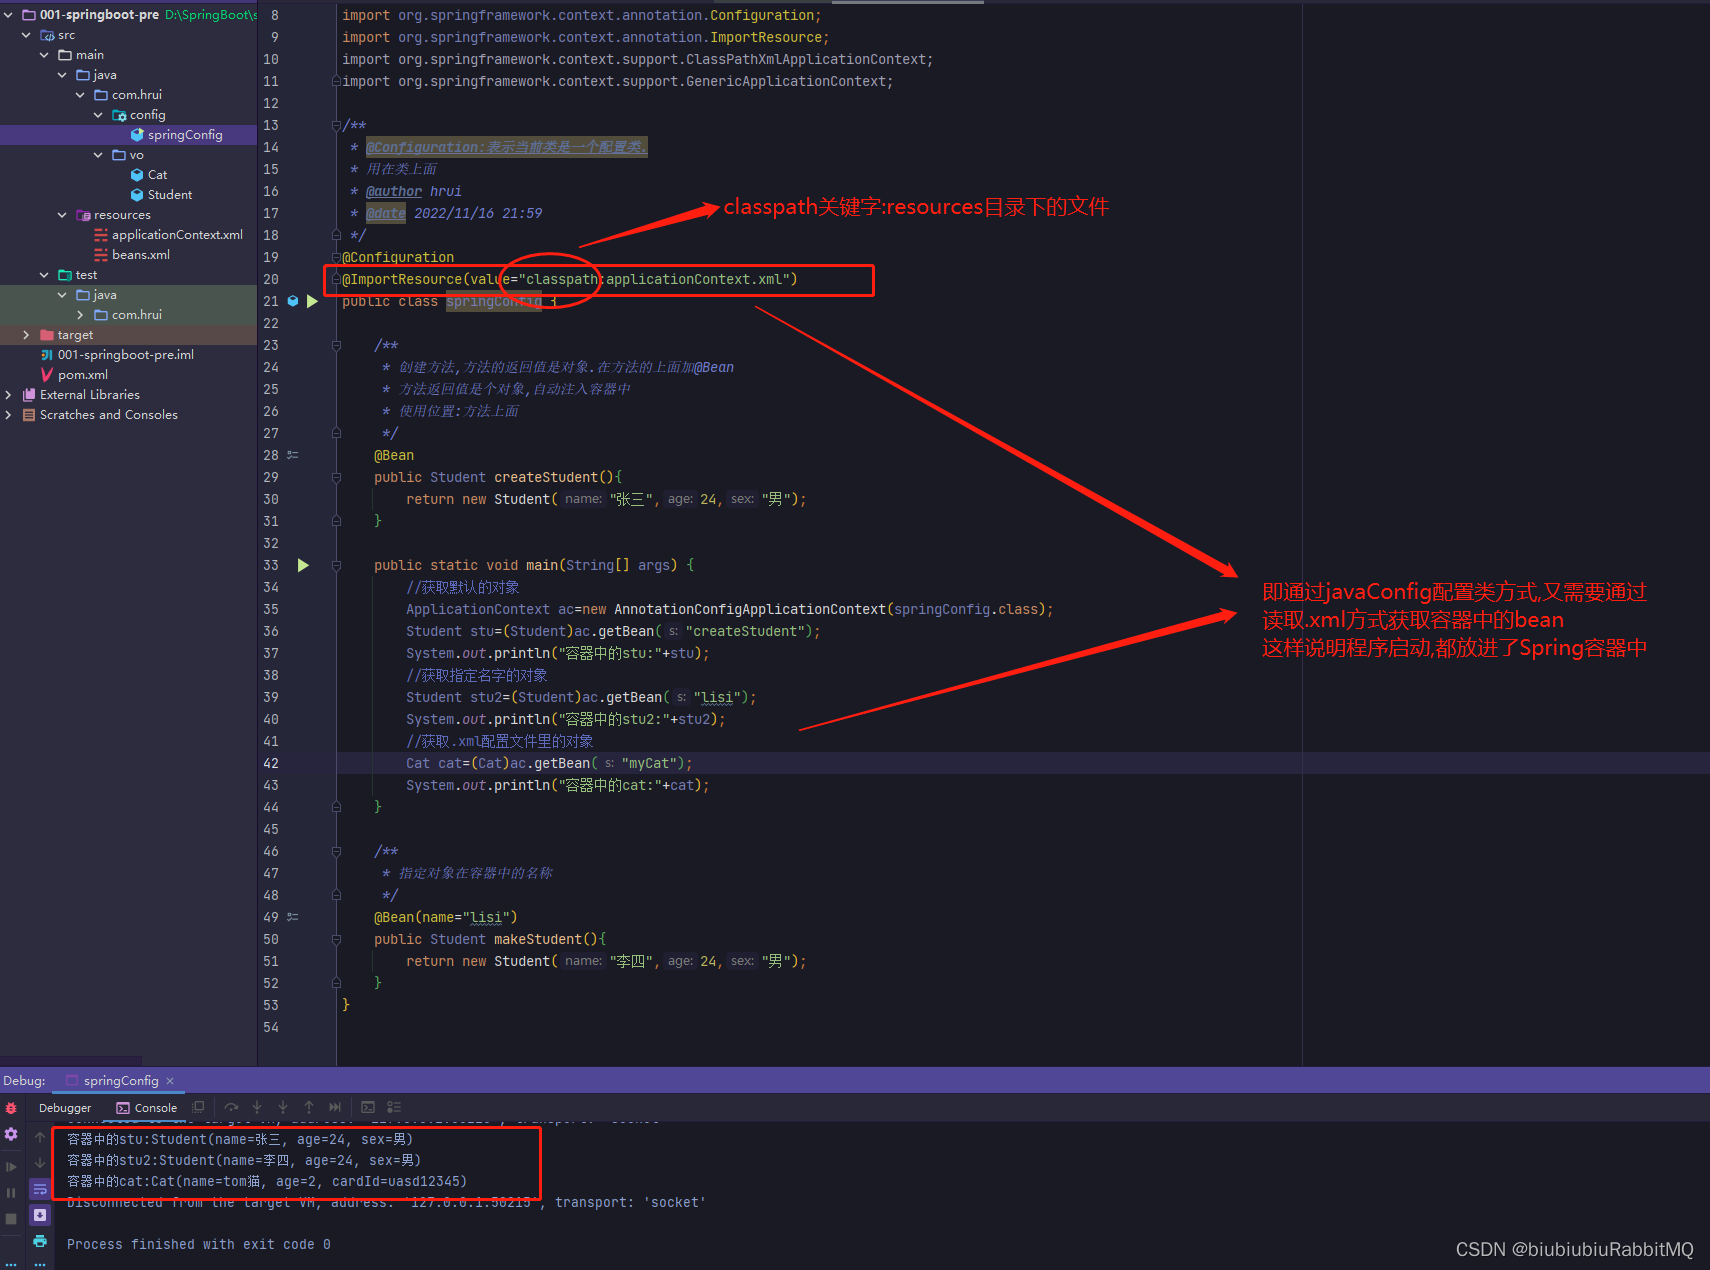1710x1270 pixels.
Task: Click AnnotationConfigApplicationContext on line 35
Action: (x=750, y=609)
